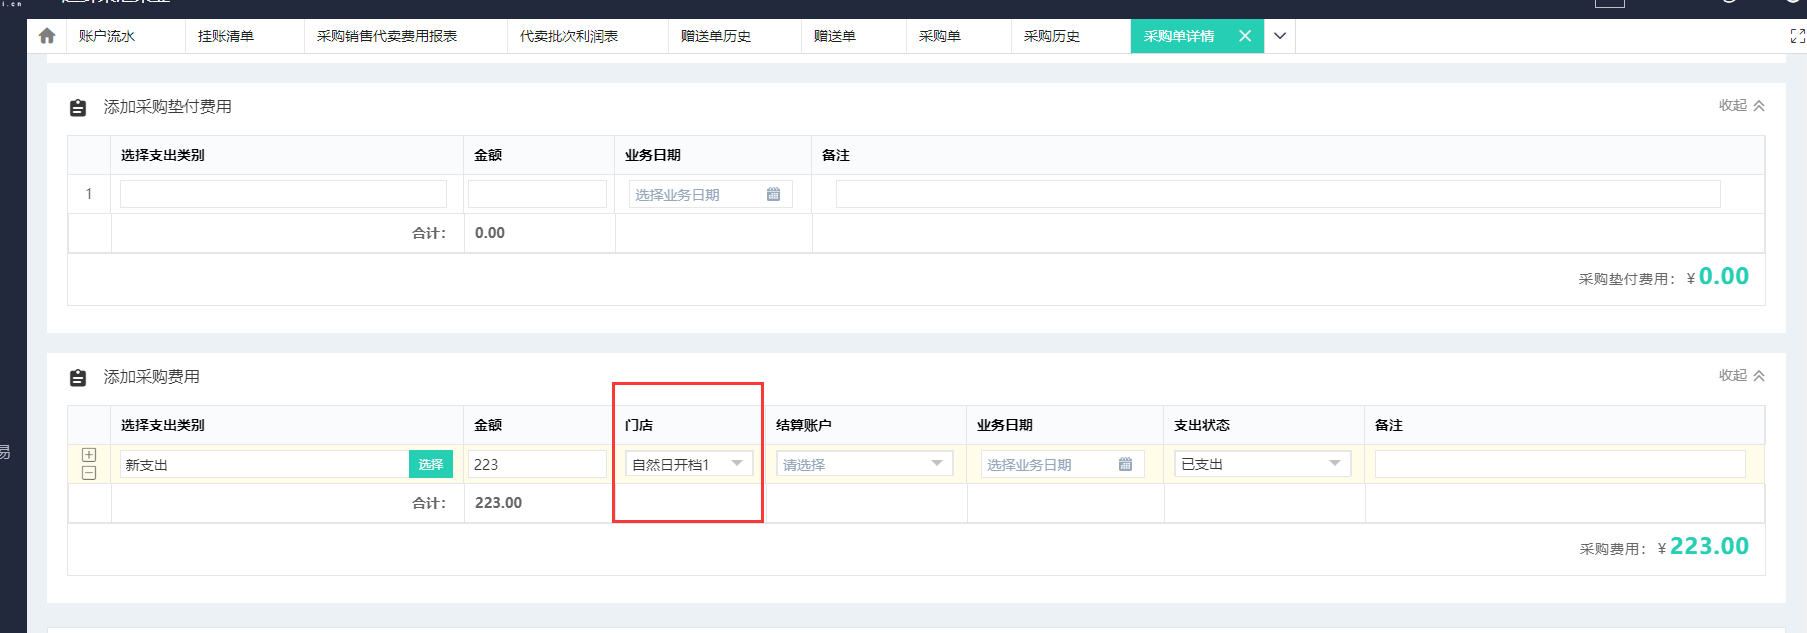Open the 支出状态 已支出 dropdown
1807x633 pixels.
tap(1263, 464)
